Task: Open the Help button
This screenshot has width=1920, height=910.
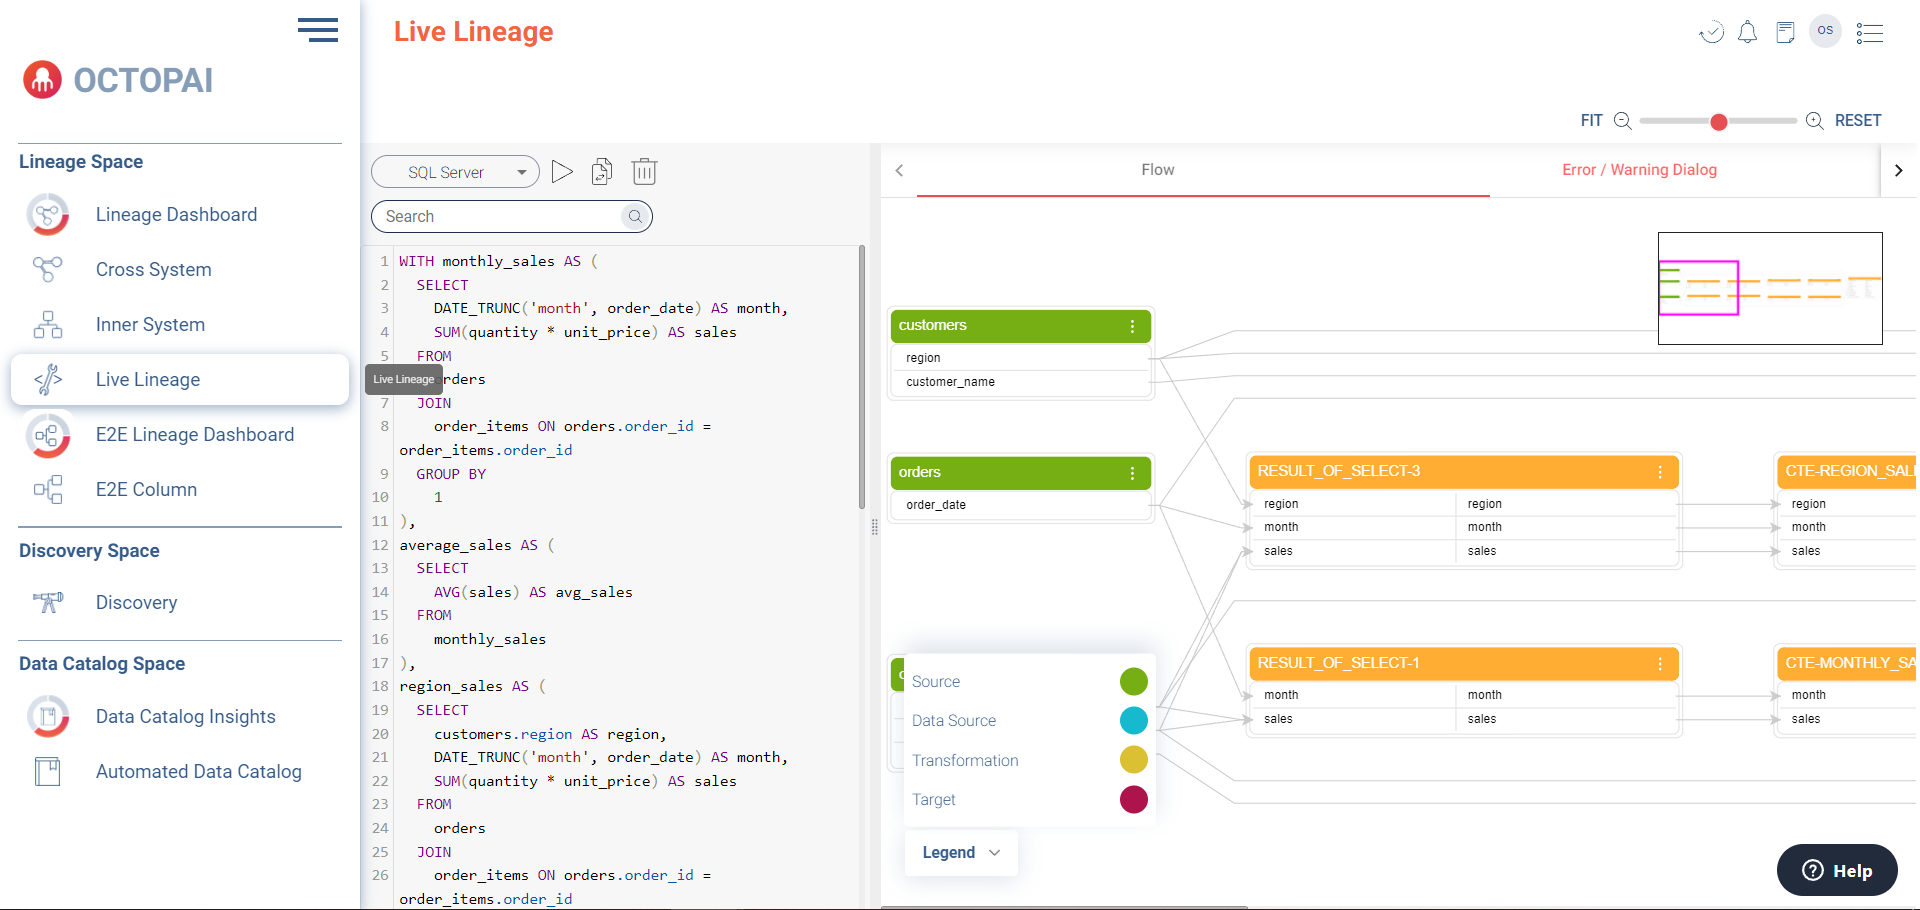Action: click(x=1837, y=870)
